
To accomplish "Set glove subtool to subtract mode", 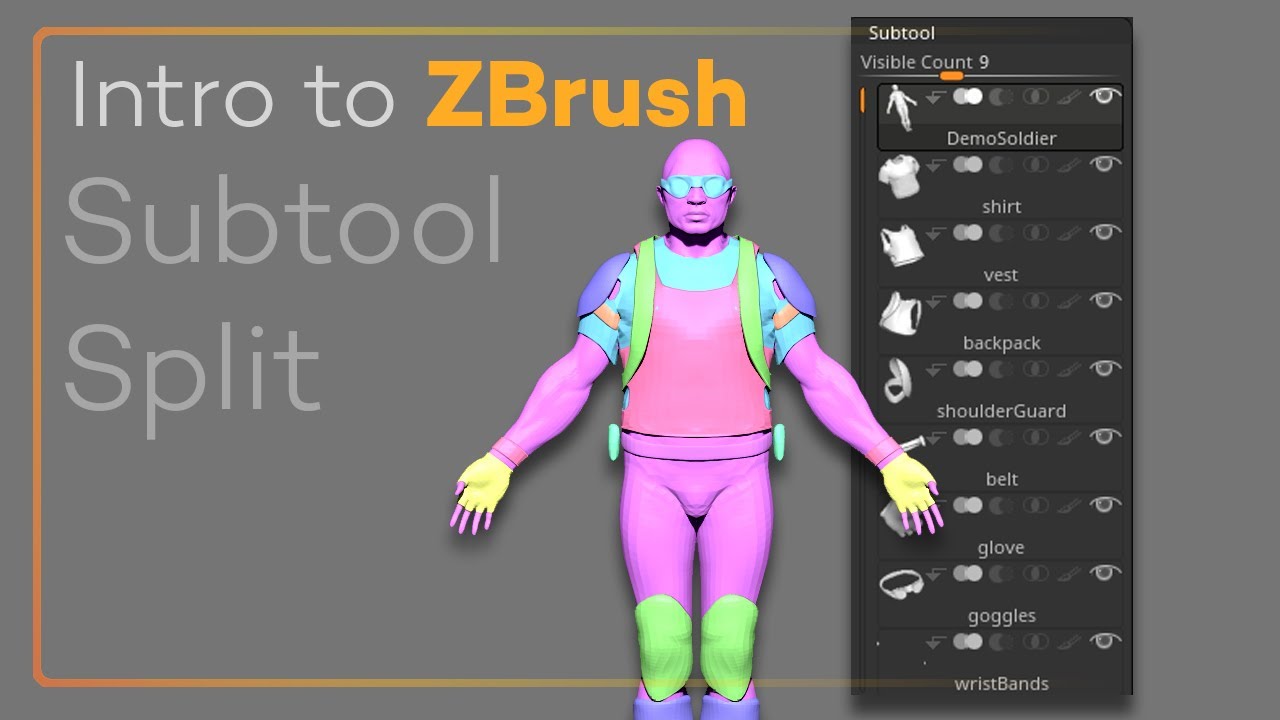I will coord(1002,505).
